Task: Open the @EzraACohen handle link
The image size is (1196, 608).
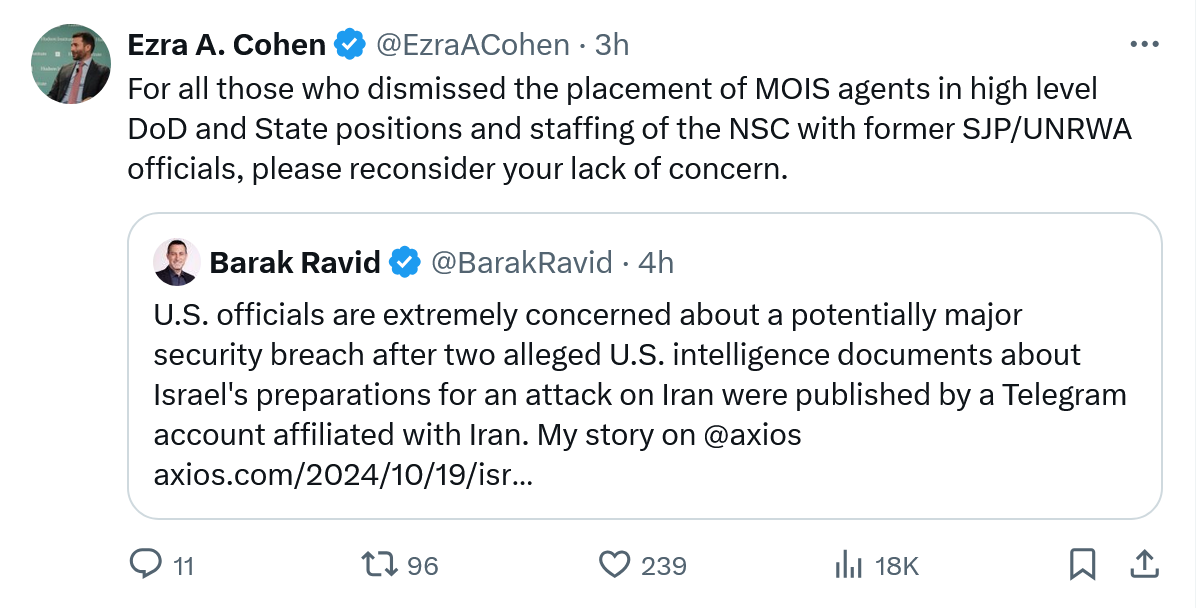Action: (x=472, y=45)
